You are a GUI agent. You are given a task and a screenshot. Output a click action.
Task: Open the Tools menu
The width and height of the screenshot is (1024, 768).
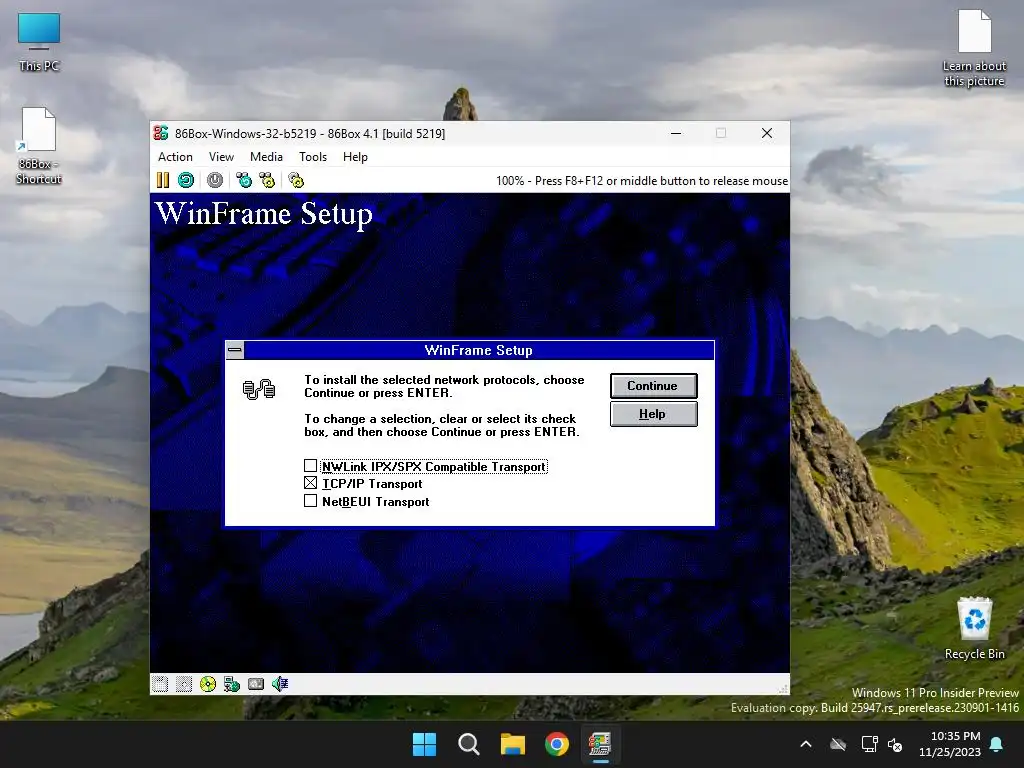313,157
